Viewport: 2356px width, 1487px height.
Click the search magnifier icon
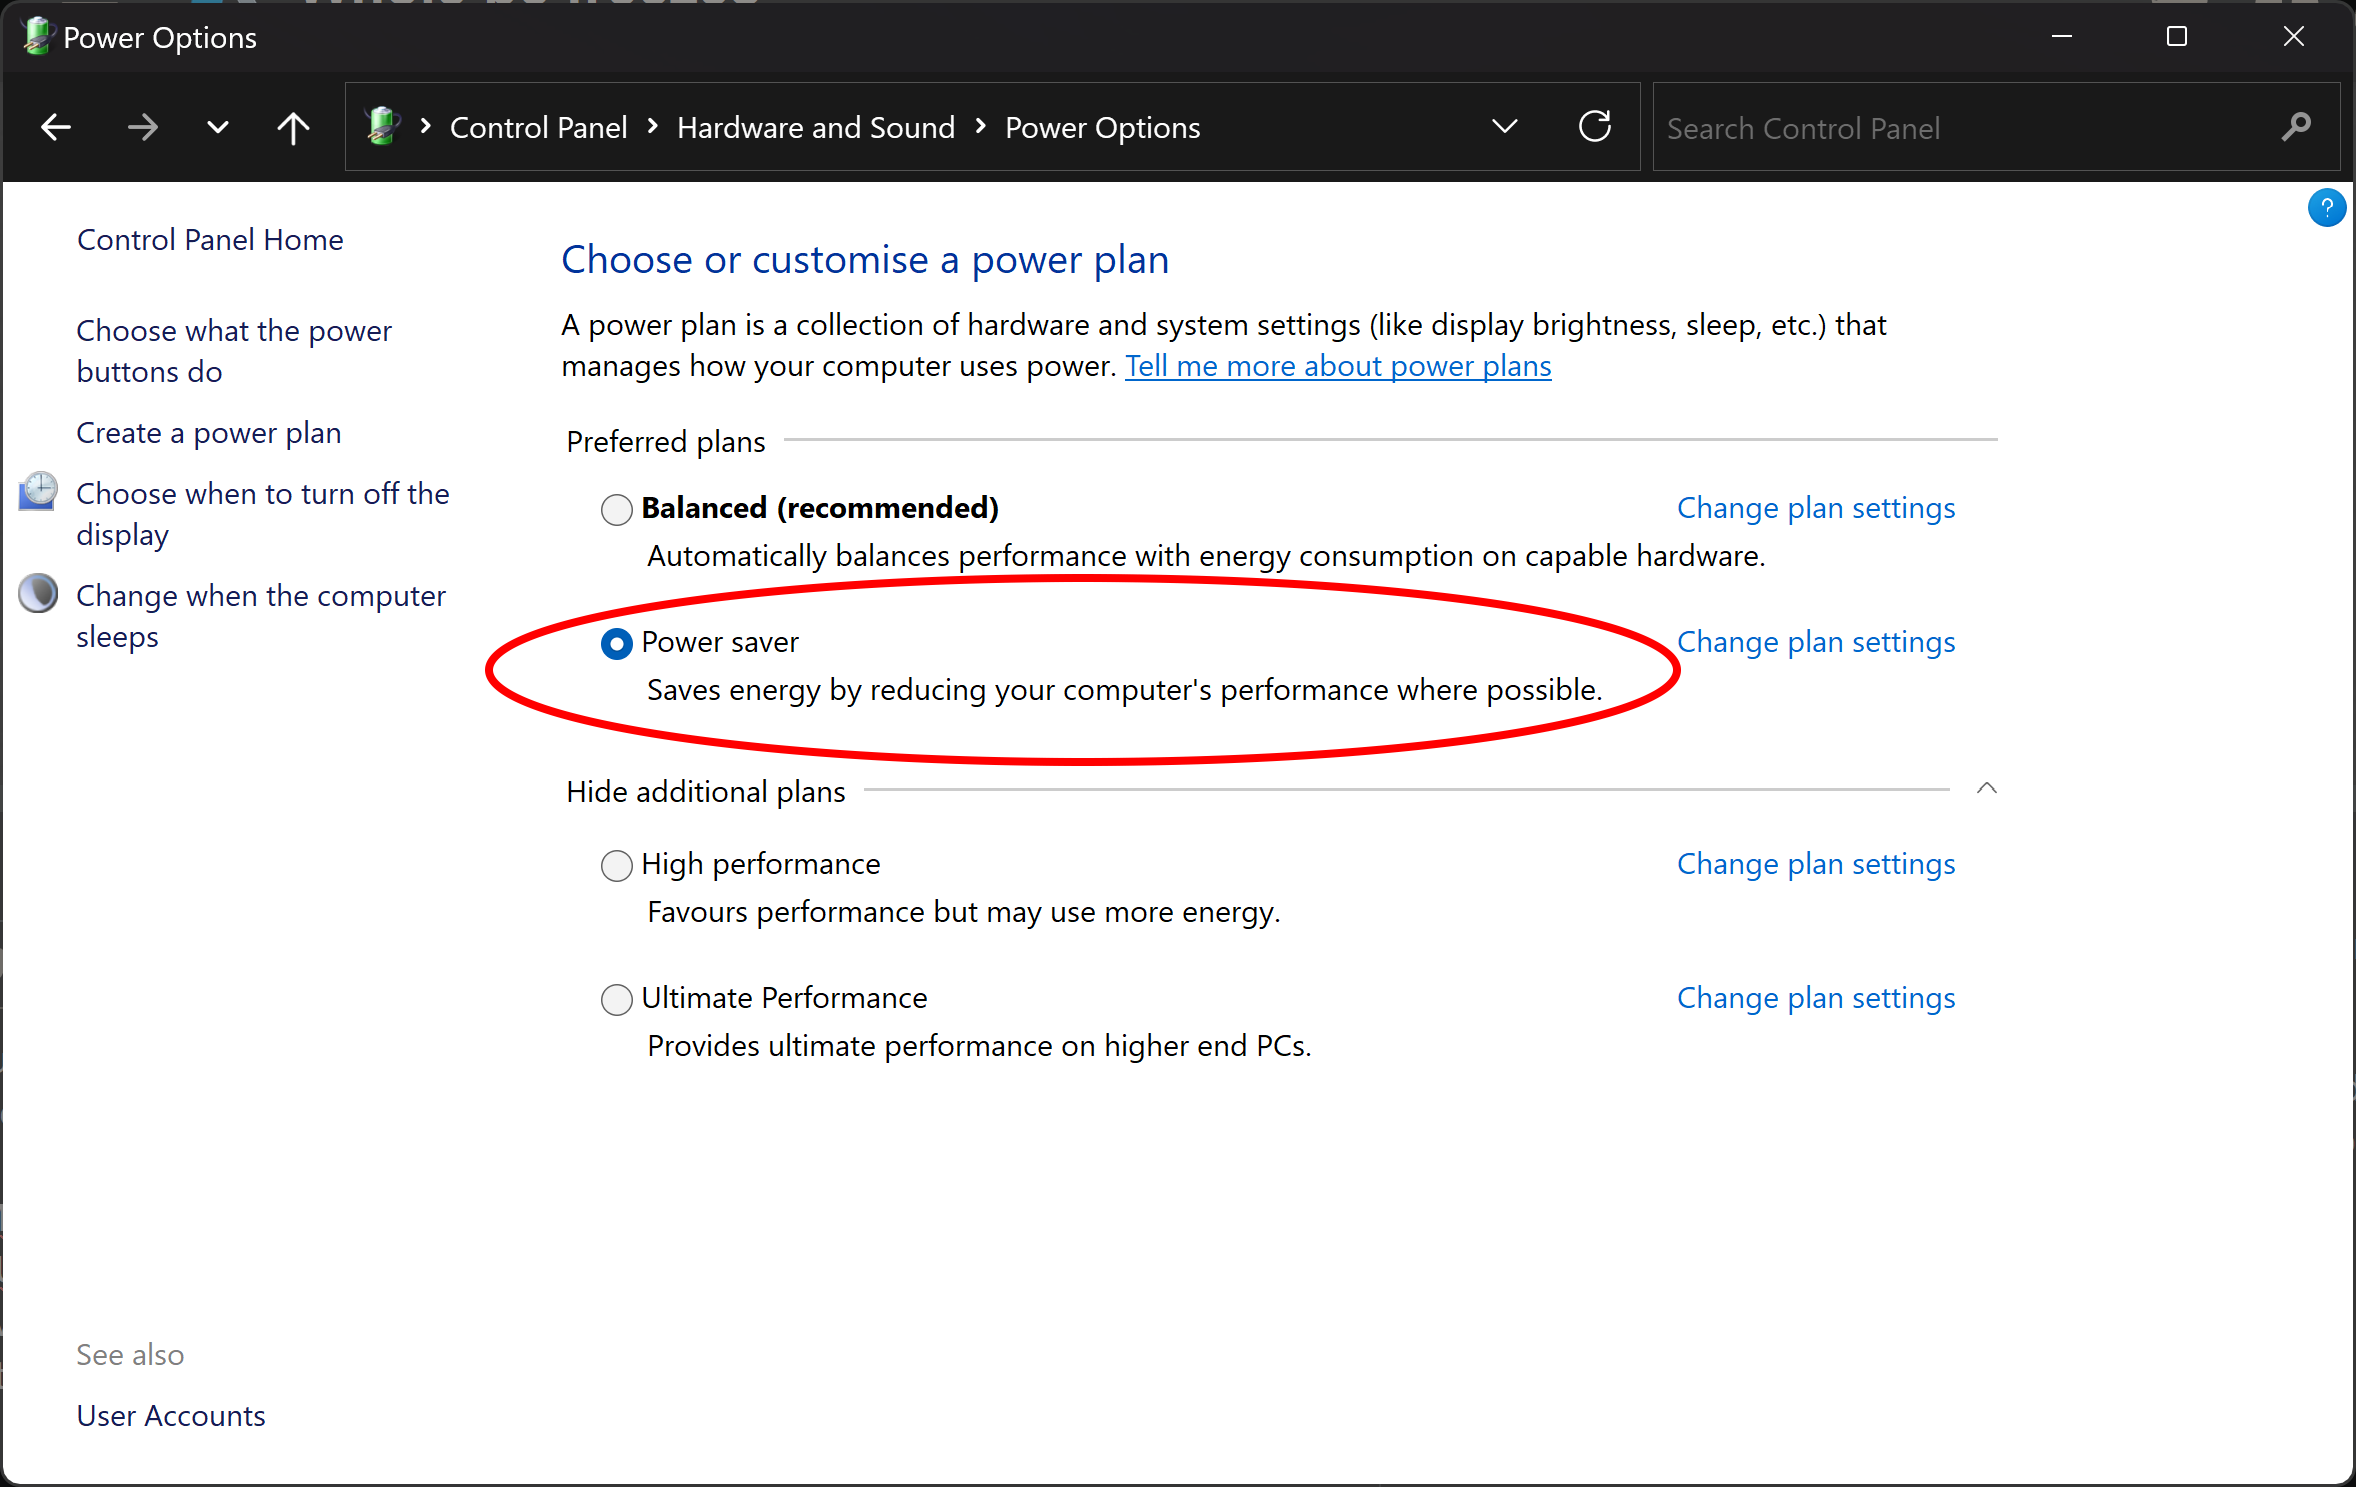coord(2296,127)
